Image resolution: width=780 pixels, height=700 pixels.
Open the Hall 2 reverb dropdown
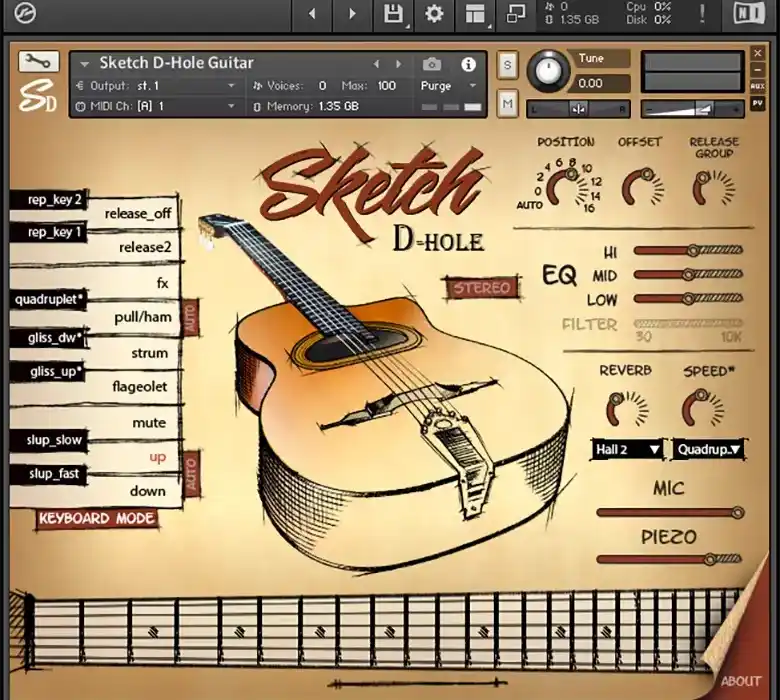pos(627,450)
